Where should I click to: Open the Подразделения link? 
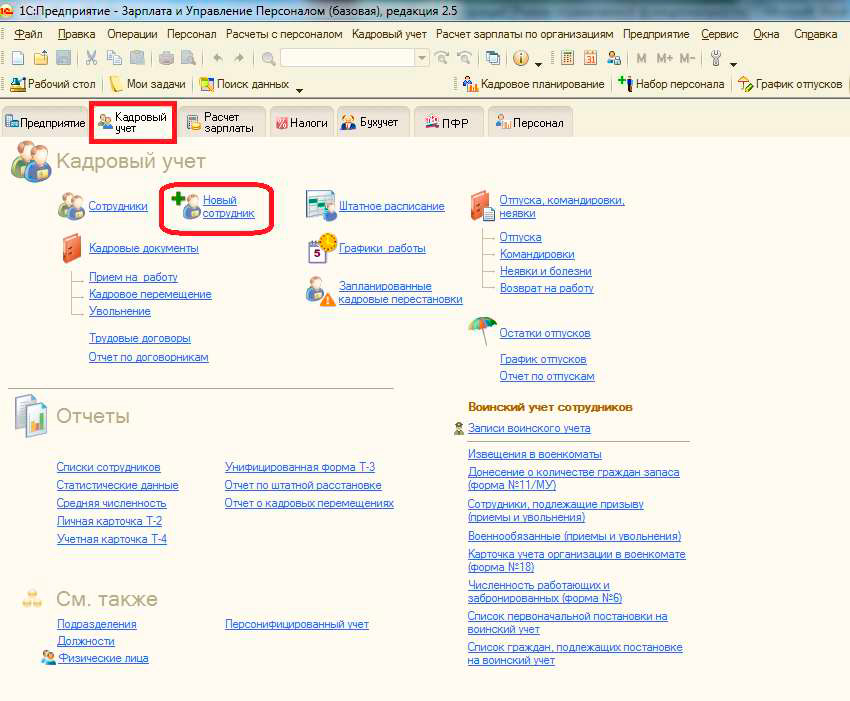click(97, 624)
